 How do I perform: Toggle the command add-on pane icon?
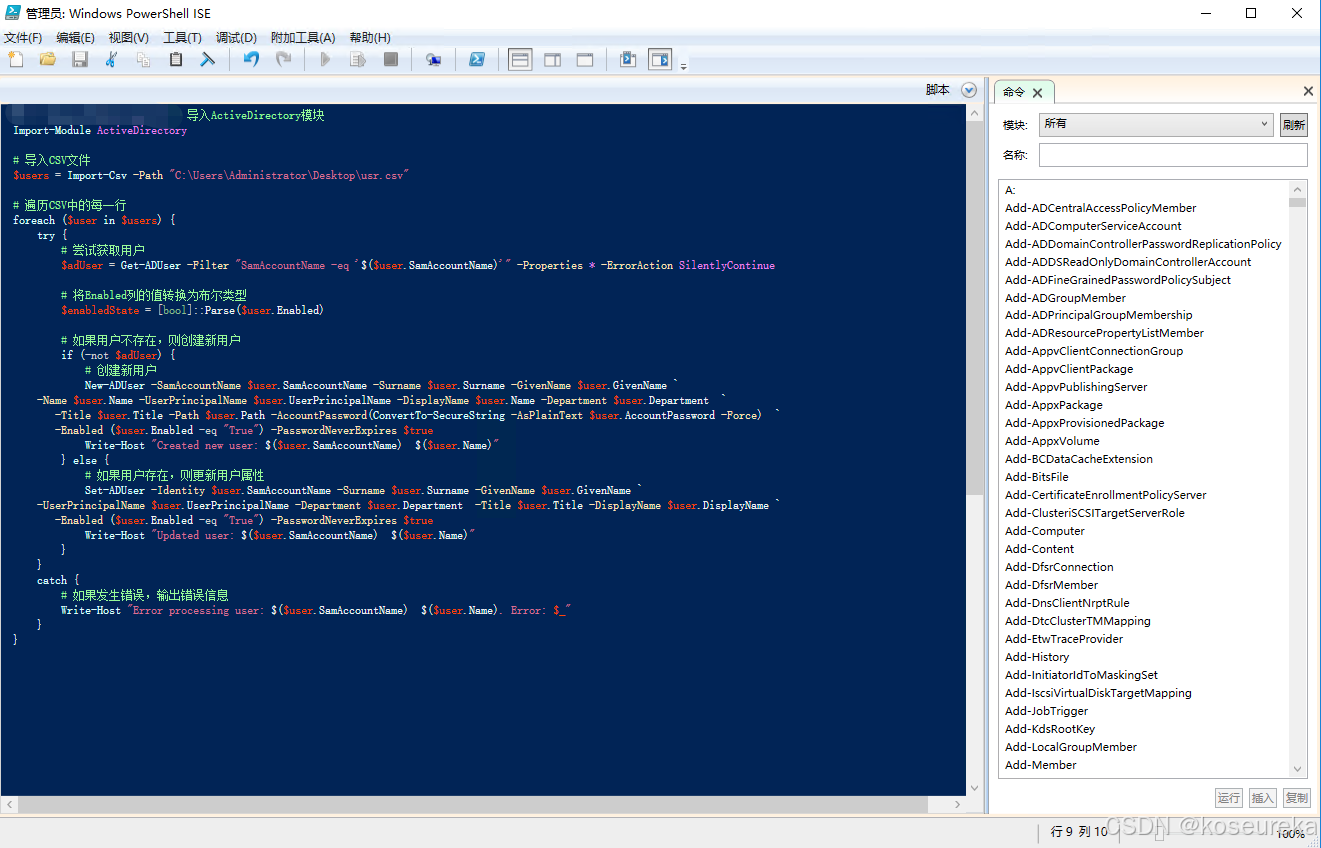pyautogui.click(x=660, y=60)
